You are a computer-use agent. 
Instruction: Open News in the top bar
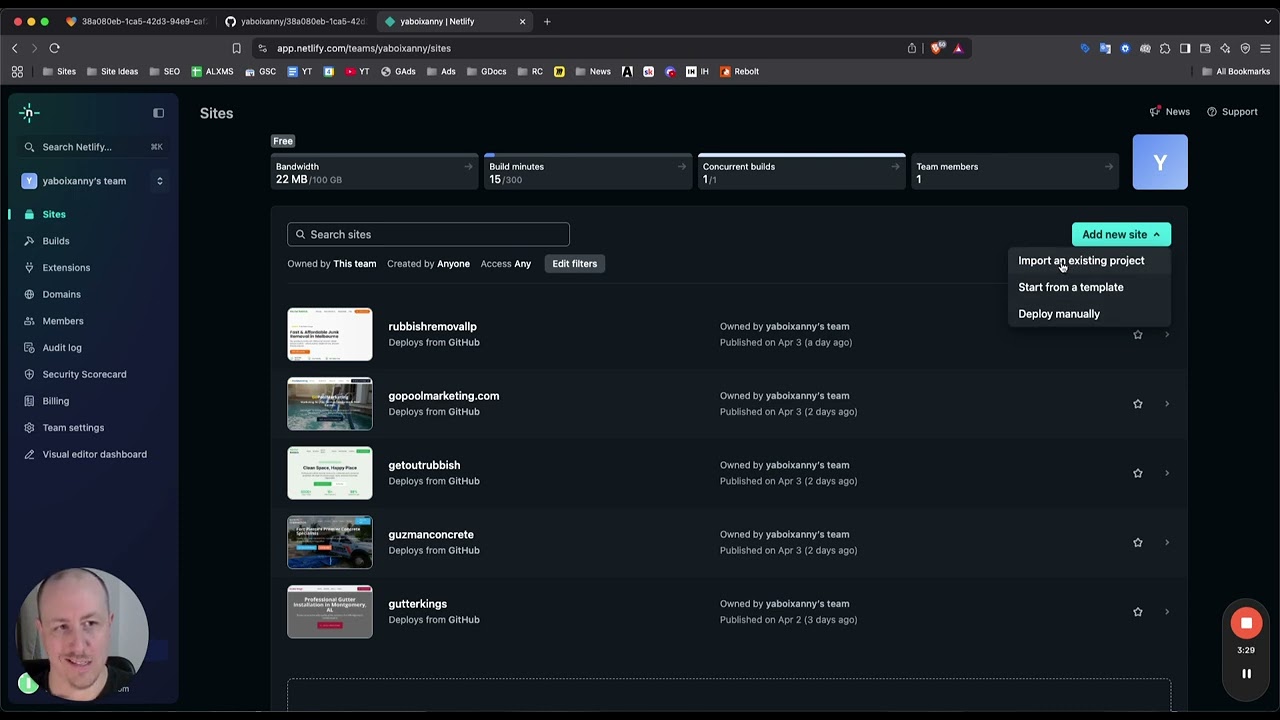[1170, 112]
